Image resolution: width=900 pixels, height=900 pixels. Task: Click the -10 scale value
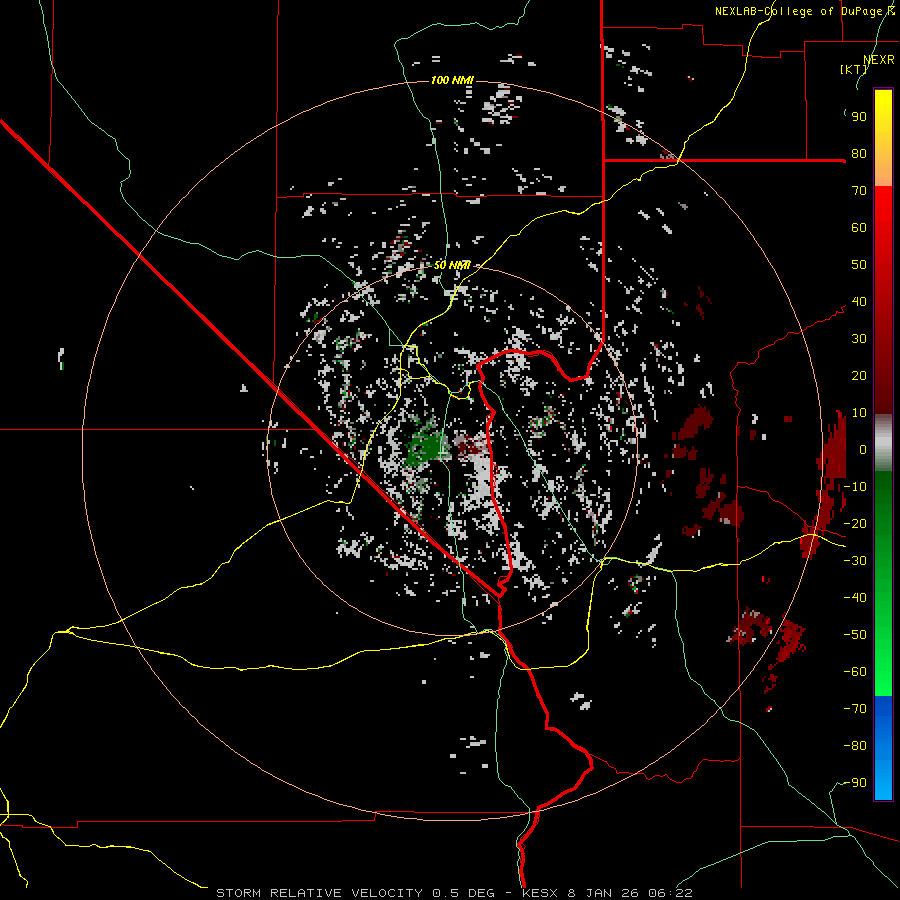[855, 487]
